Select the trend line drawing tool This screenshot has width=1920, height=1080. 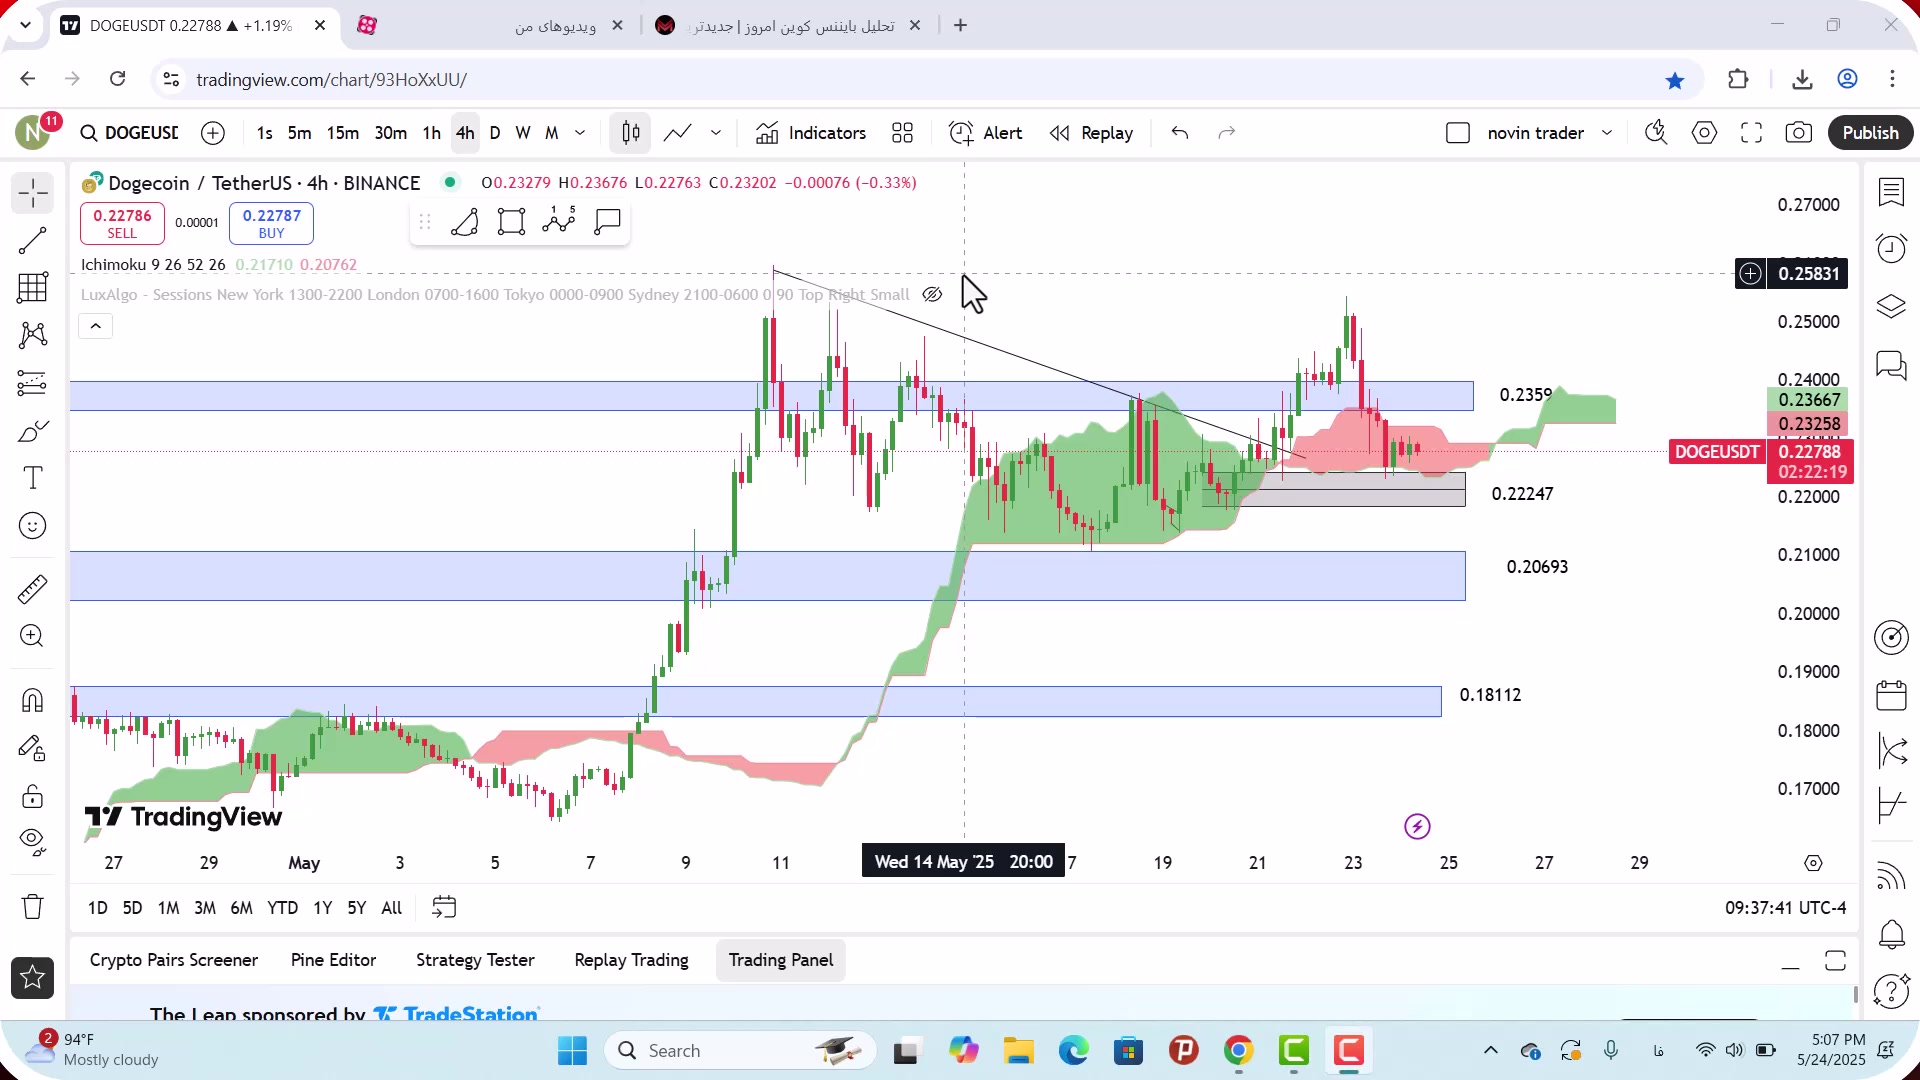pos(33,240)
